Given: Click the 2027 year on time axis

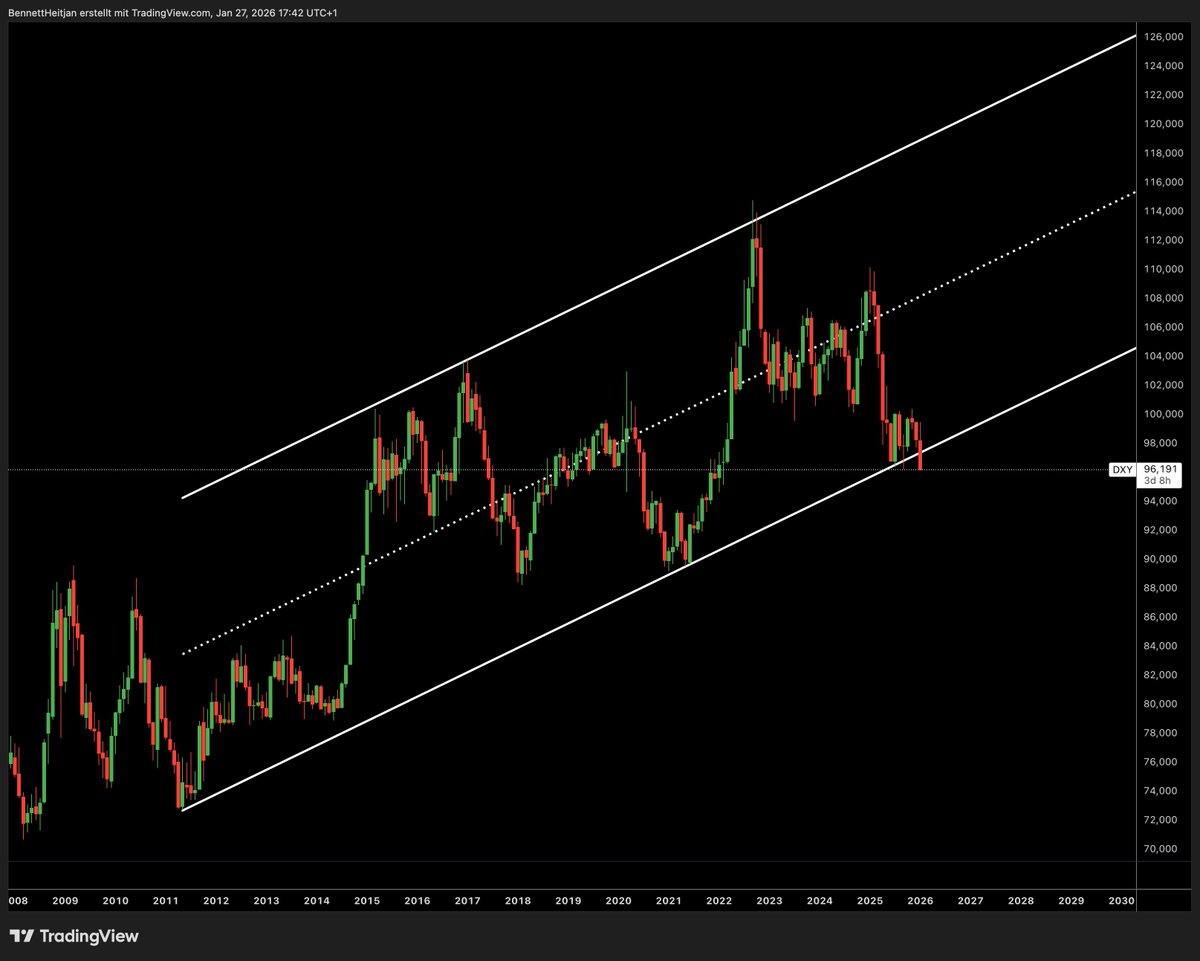Looking at the screenshot, I should [970, 901].
